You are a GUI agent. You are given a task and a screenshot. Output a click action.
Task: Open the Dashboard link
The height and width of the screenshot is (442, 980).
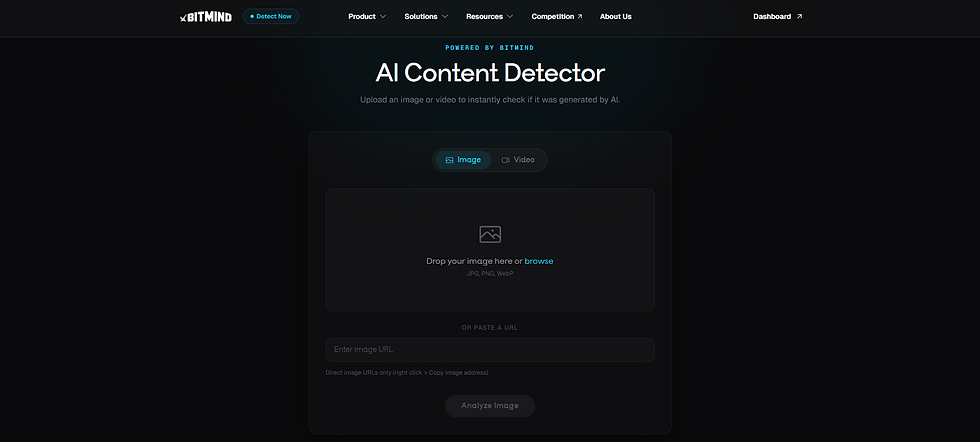pyautogui.click(x=772, y=17)
